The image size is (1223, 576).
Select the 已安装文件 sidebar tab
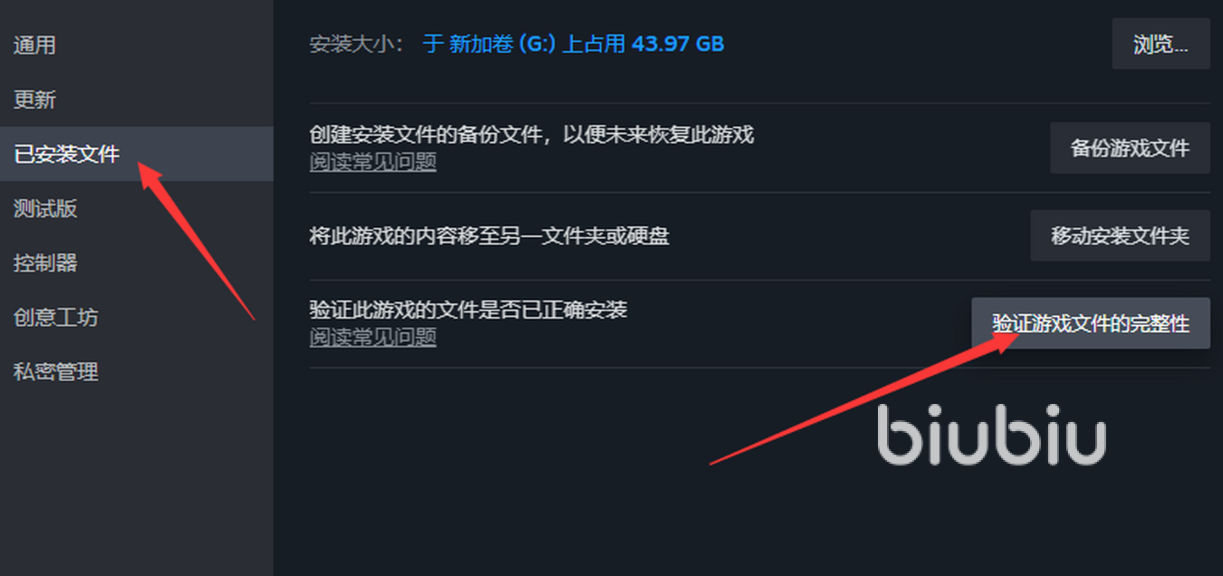(x=136, y=154)
